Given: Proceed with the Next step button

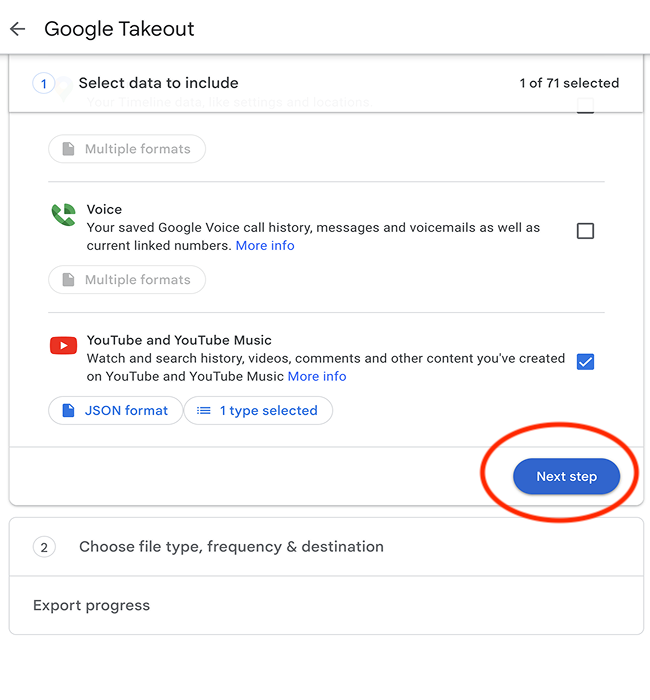Looking at the screenshot, I should pyautogui.click(x=566, y=477).
